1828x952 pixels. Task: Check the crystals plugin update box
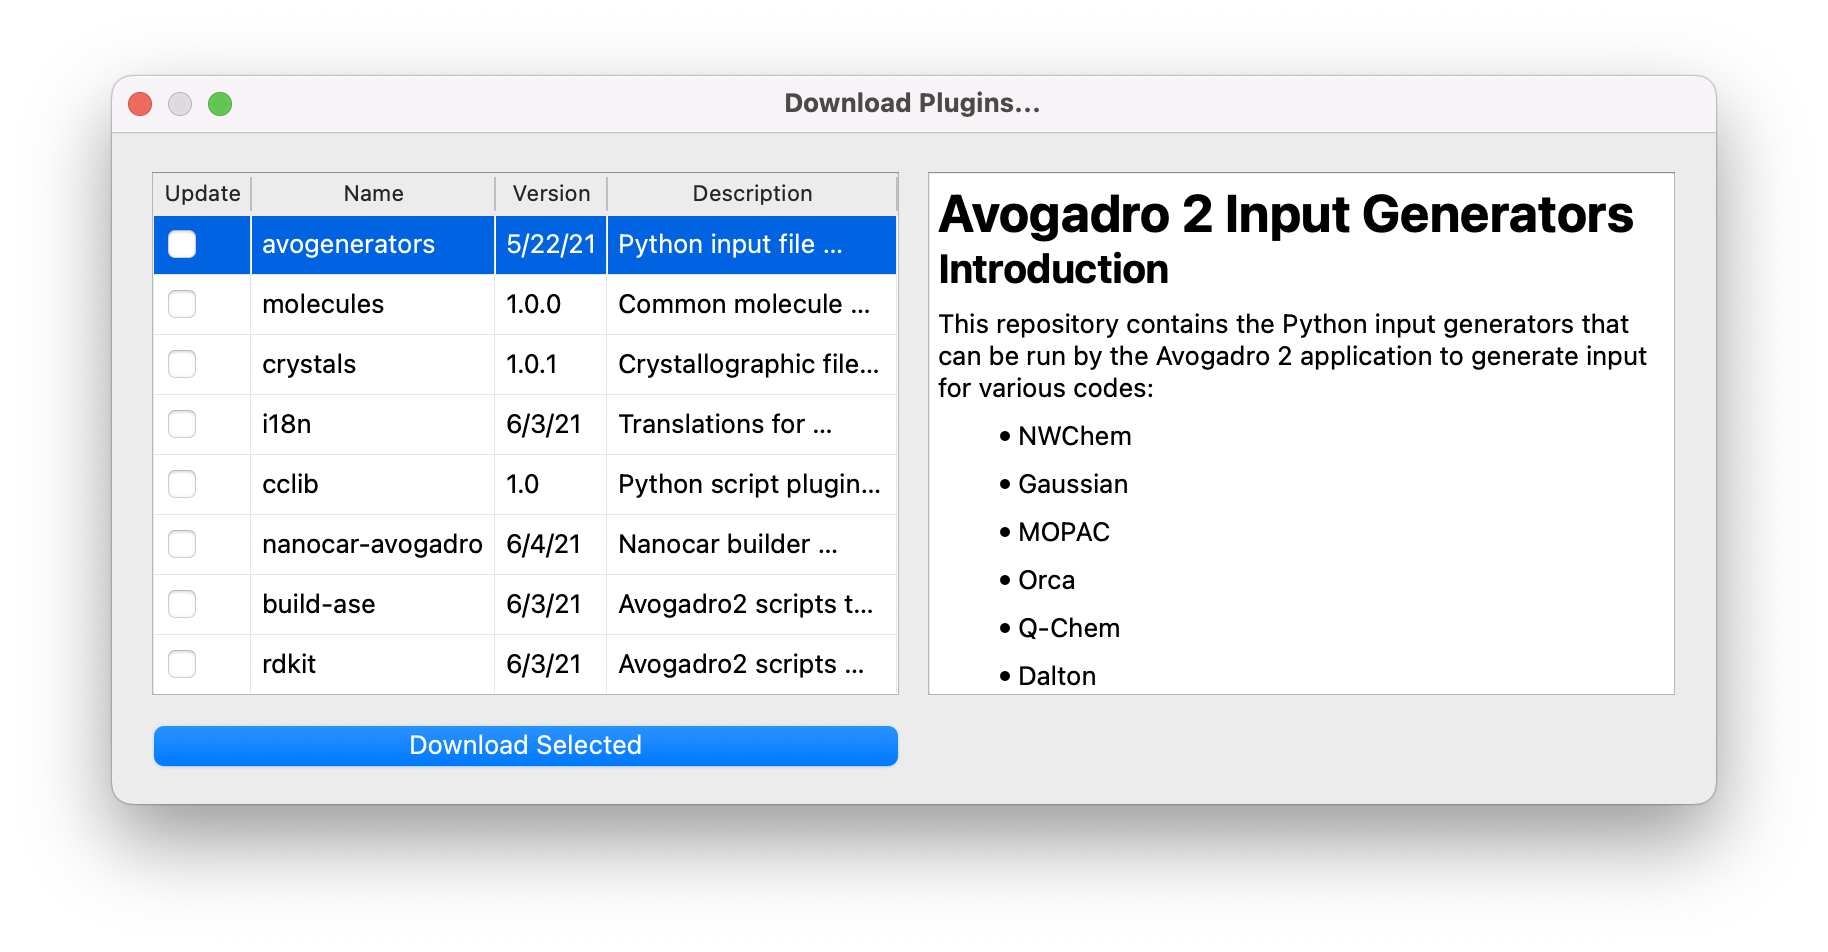pyautogui.click(x=182, y=364)
